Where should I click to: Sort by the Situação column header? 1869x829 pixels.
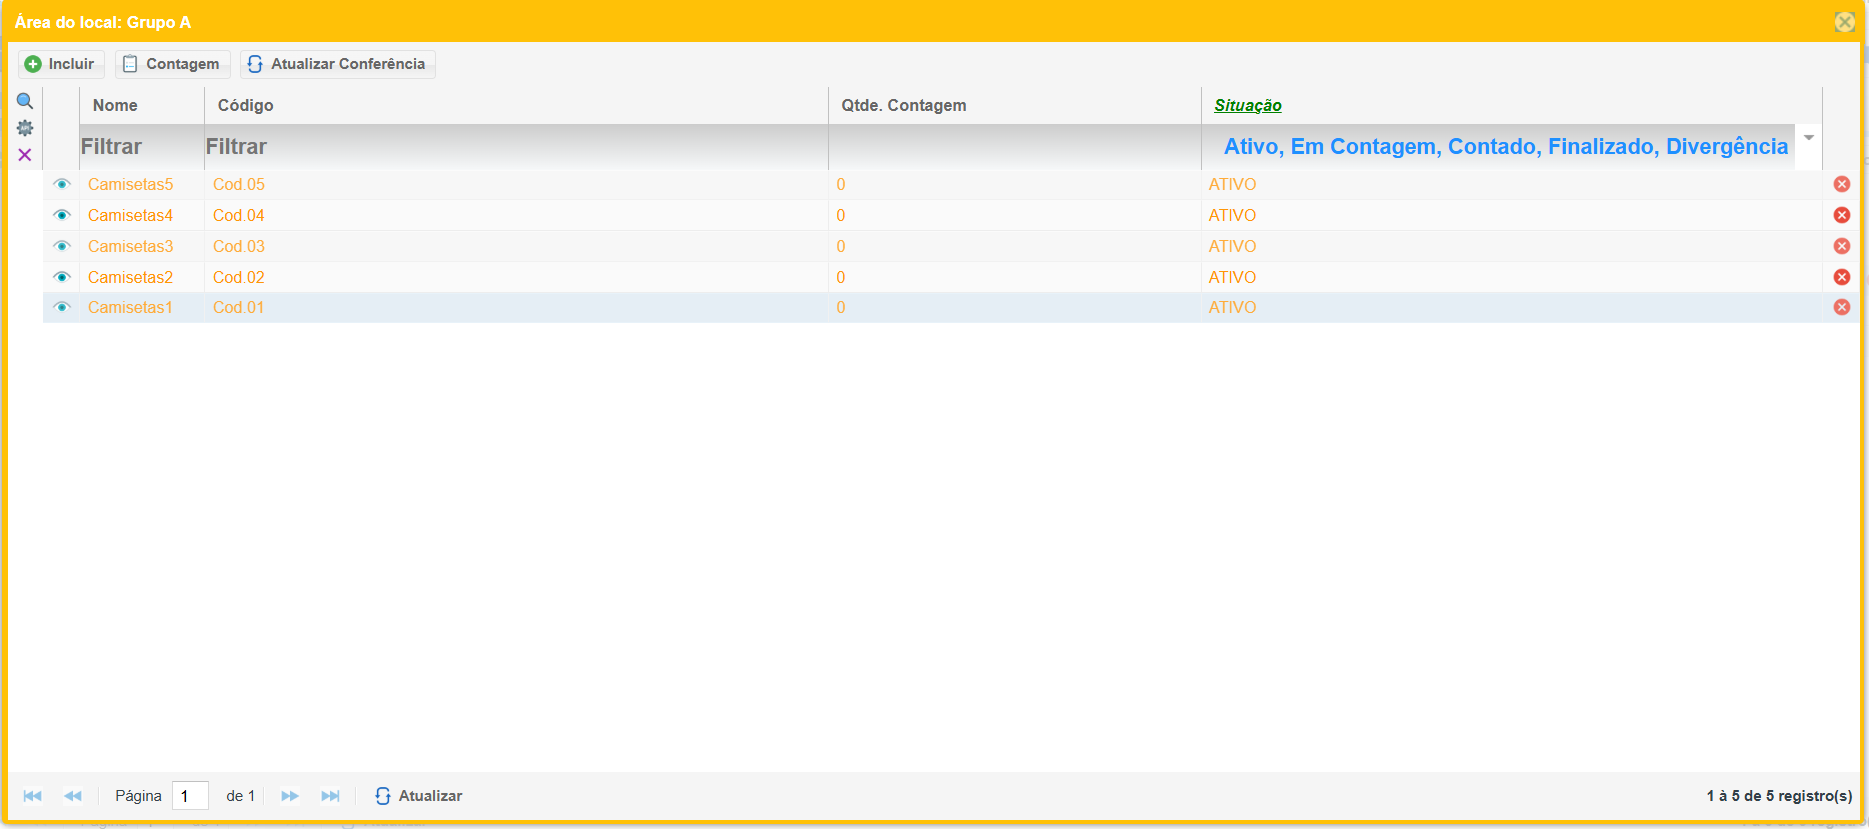pyautogui.click(x=1247, y=105)
